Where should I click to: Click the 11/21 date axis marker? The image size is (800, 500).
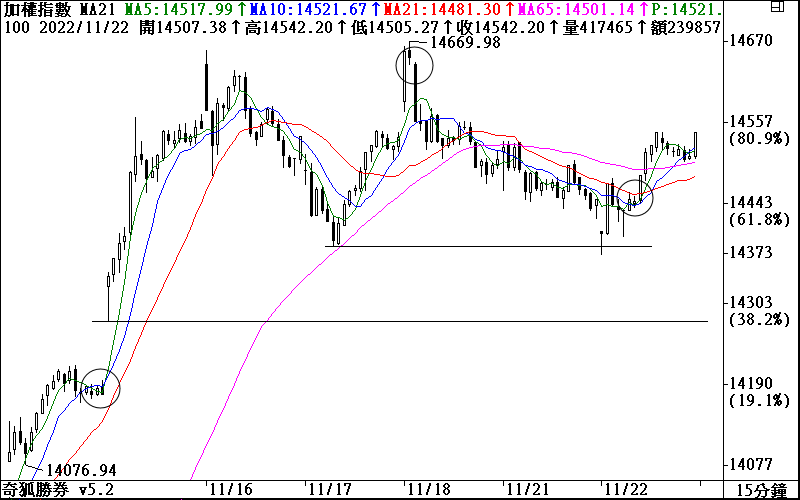pyautogui.click(x=530, y=491)
